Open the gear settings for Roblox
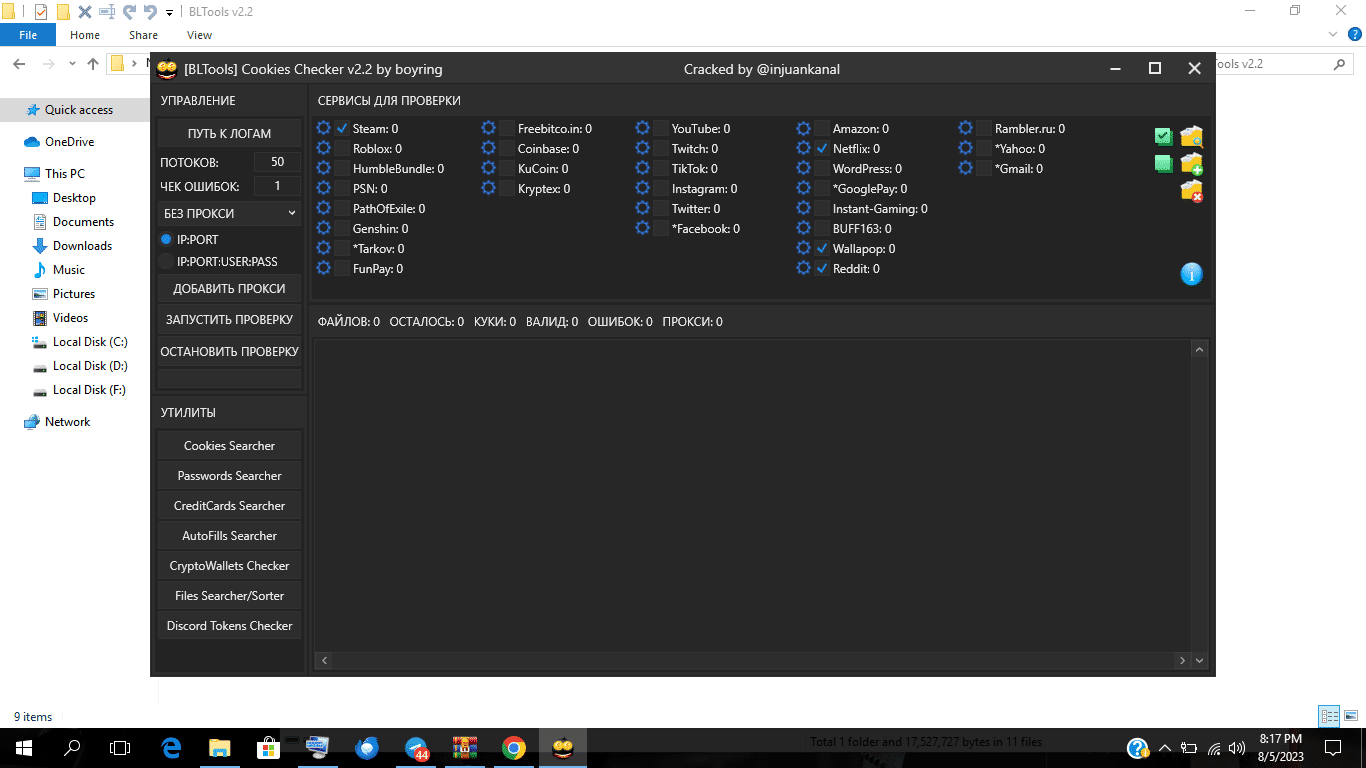The image size is (1366, 768). [x=323, y=148]
